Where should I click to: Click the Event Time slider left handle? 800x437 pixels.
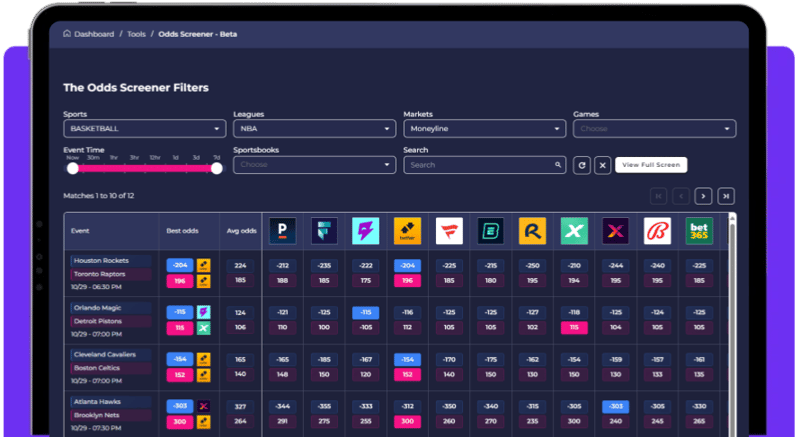point(73,168)
